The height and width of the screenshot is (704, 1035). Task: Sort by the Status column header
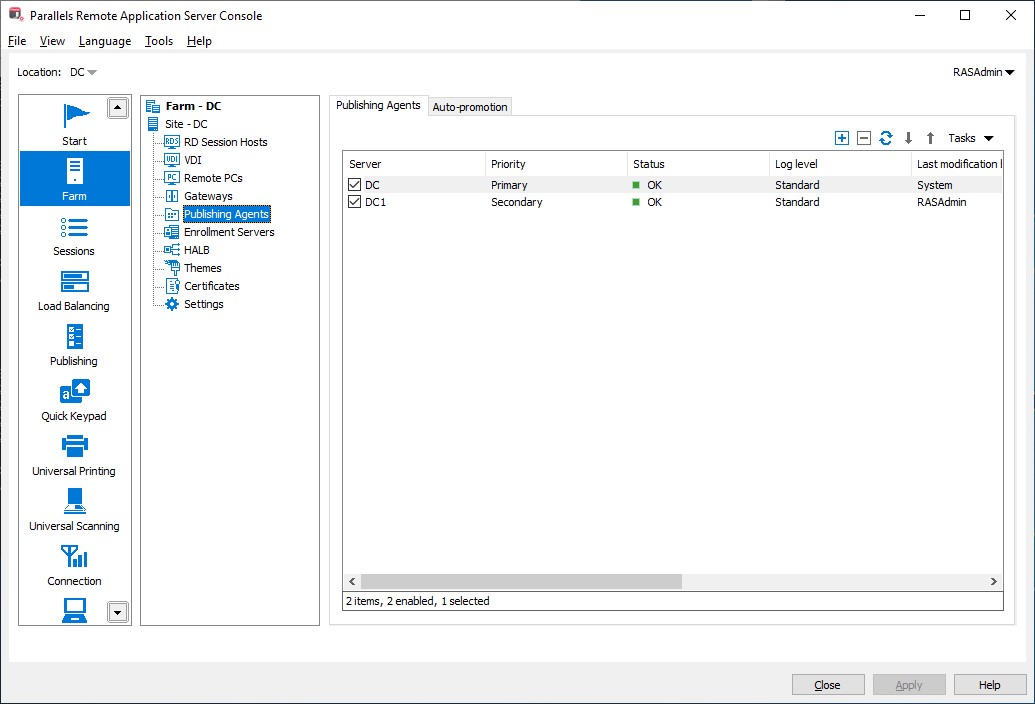(698, 164)
